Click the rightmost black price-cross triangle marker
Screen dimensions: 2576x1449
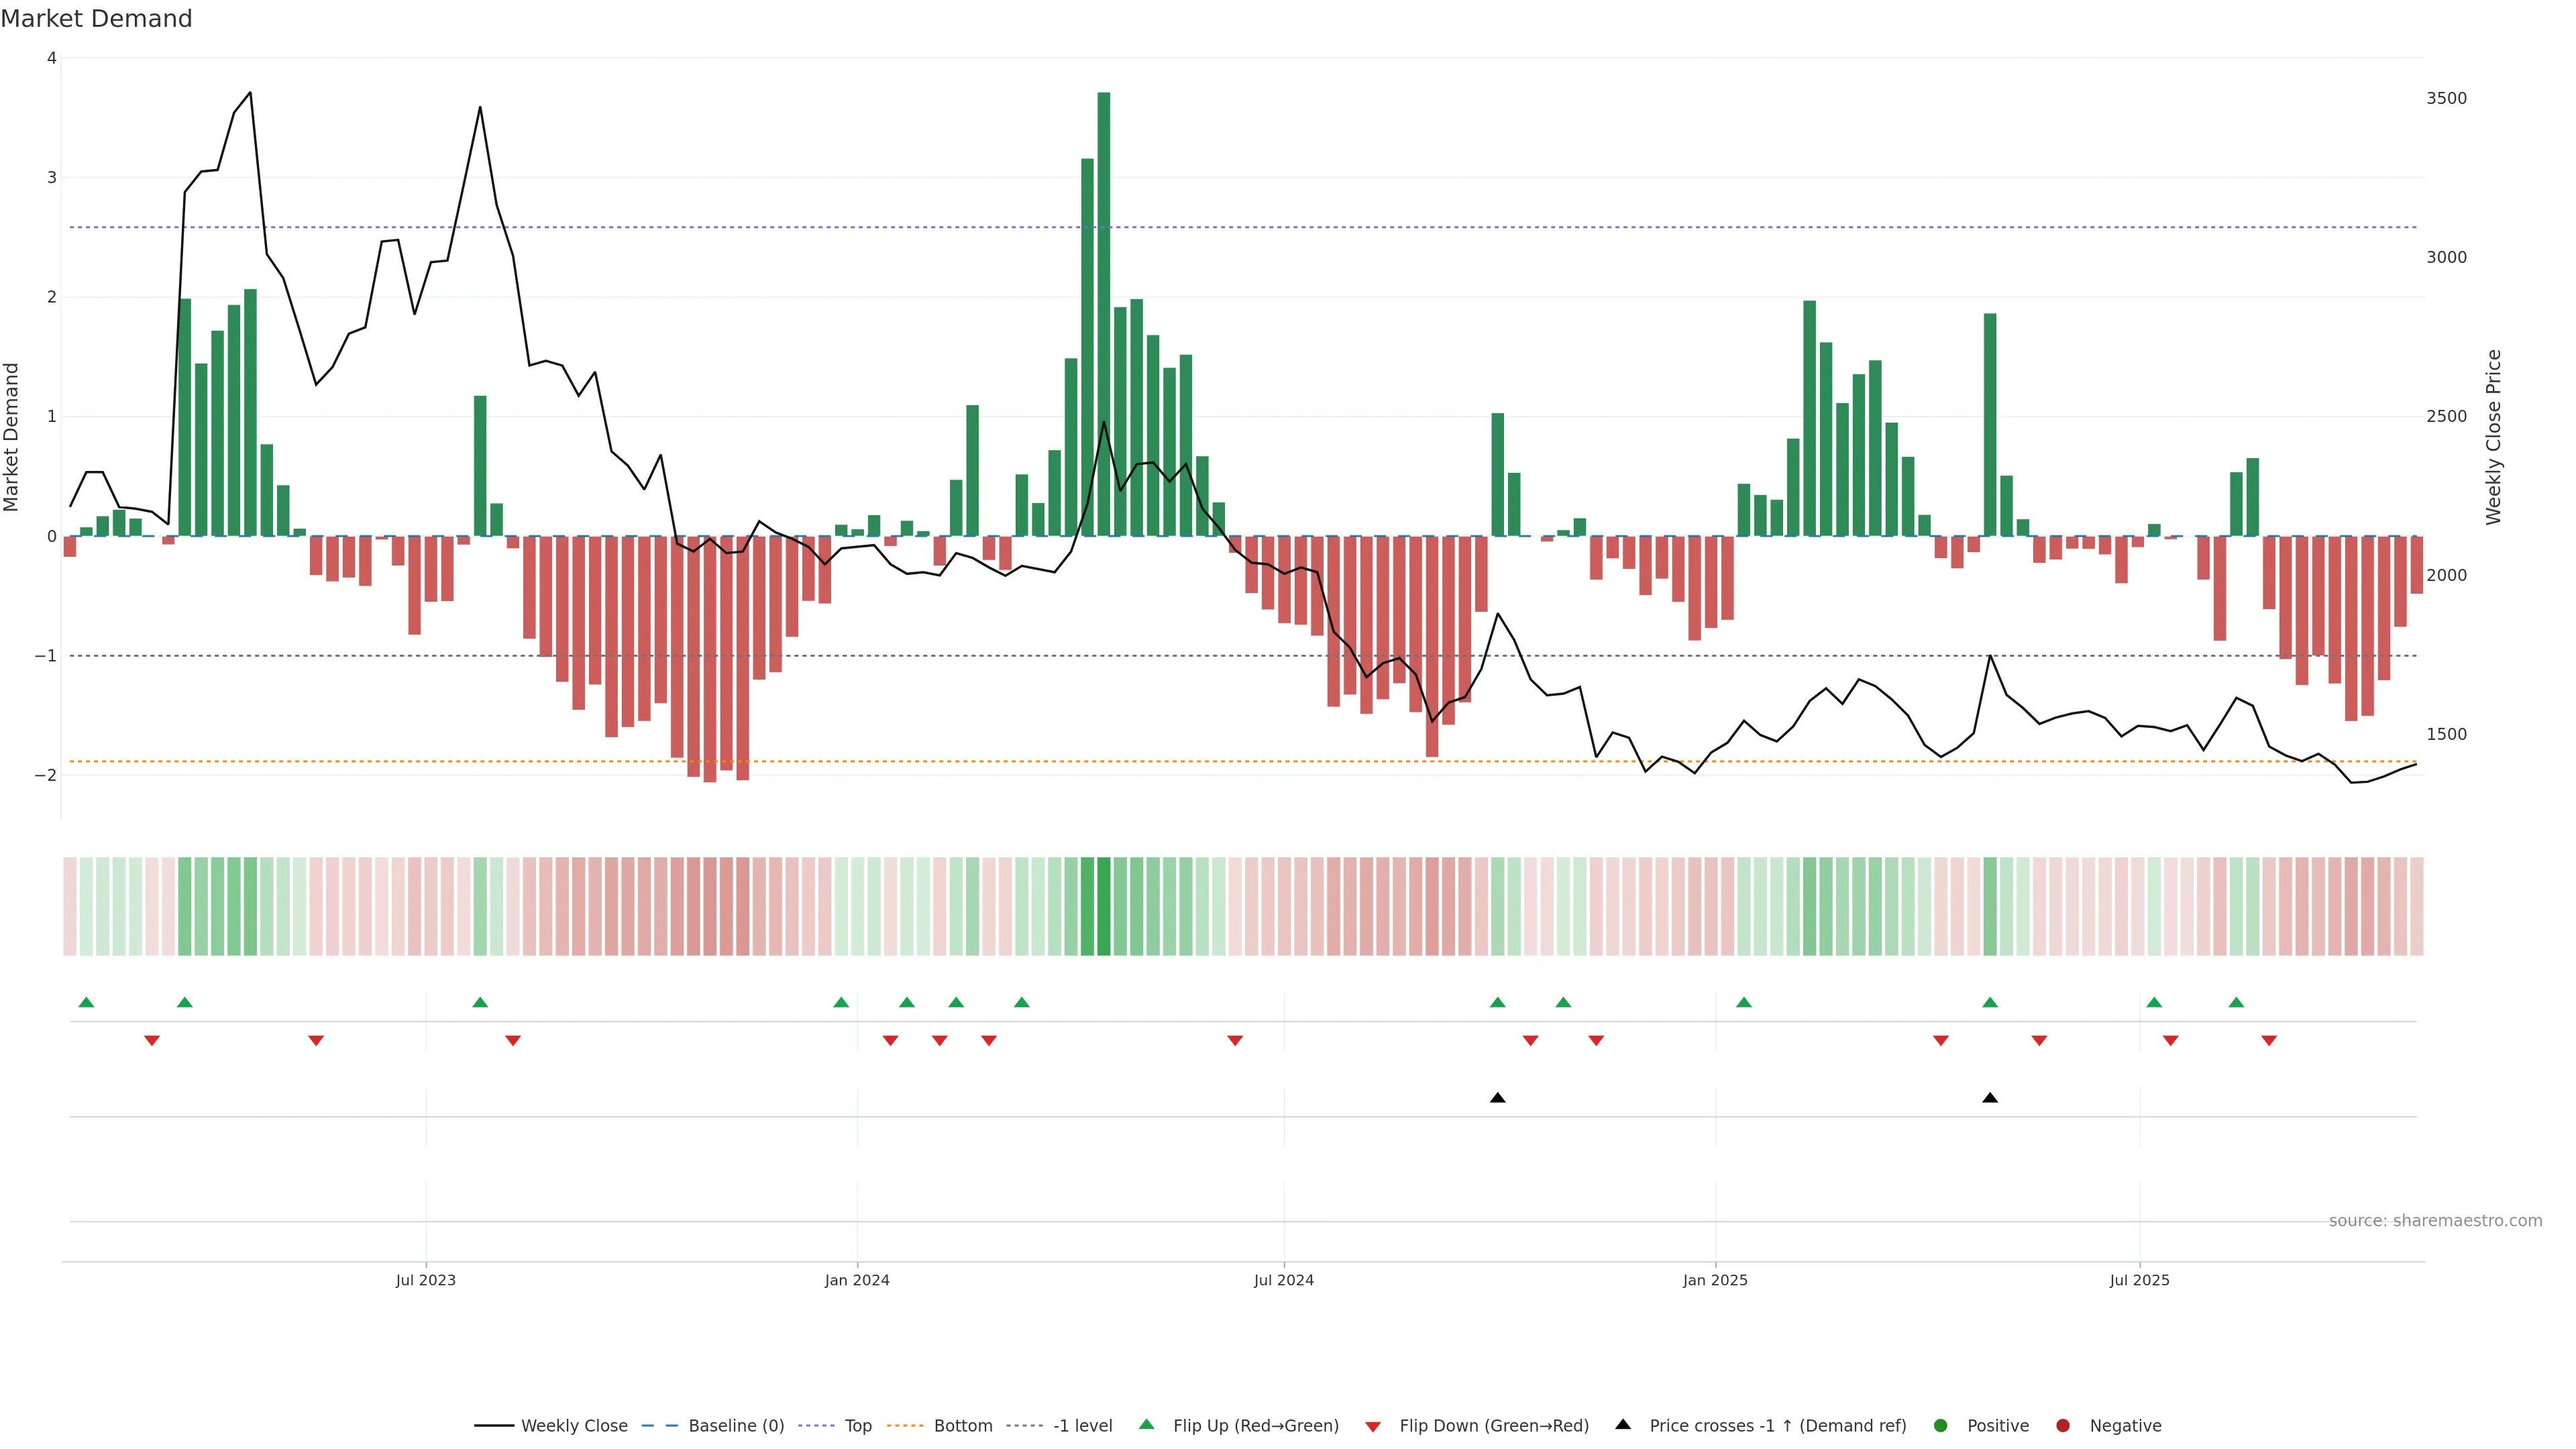[1990, 1098]
